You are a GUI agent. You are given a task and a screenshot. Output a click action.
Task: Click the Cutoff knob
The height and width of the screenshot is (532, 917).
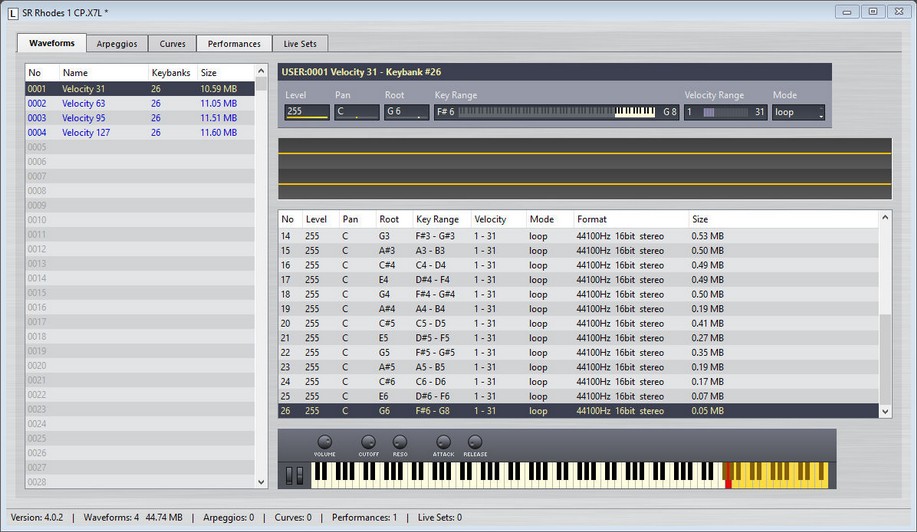368,442
